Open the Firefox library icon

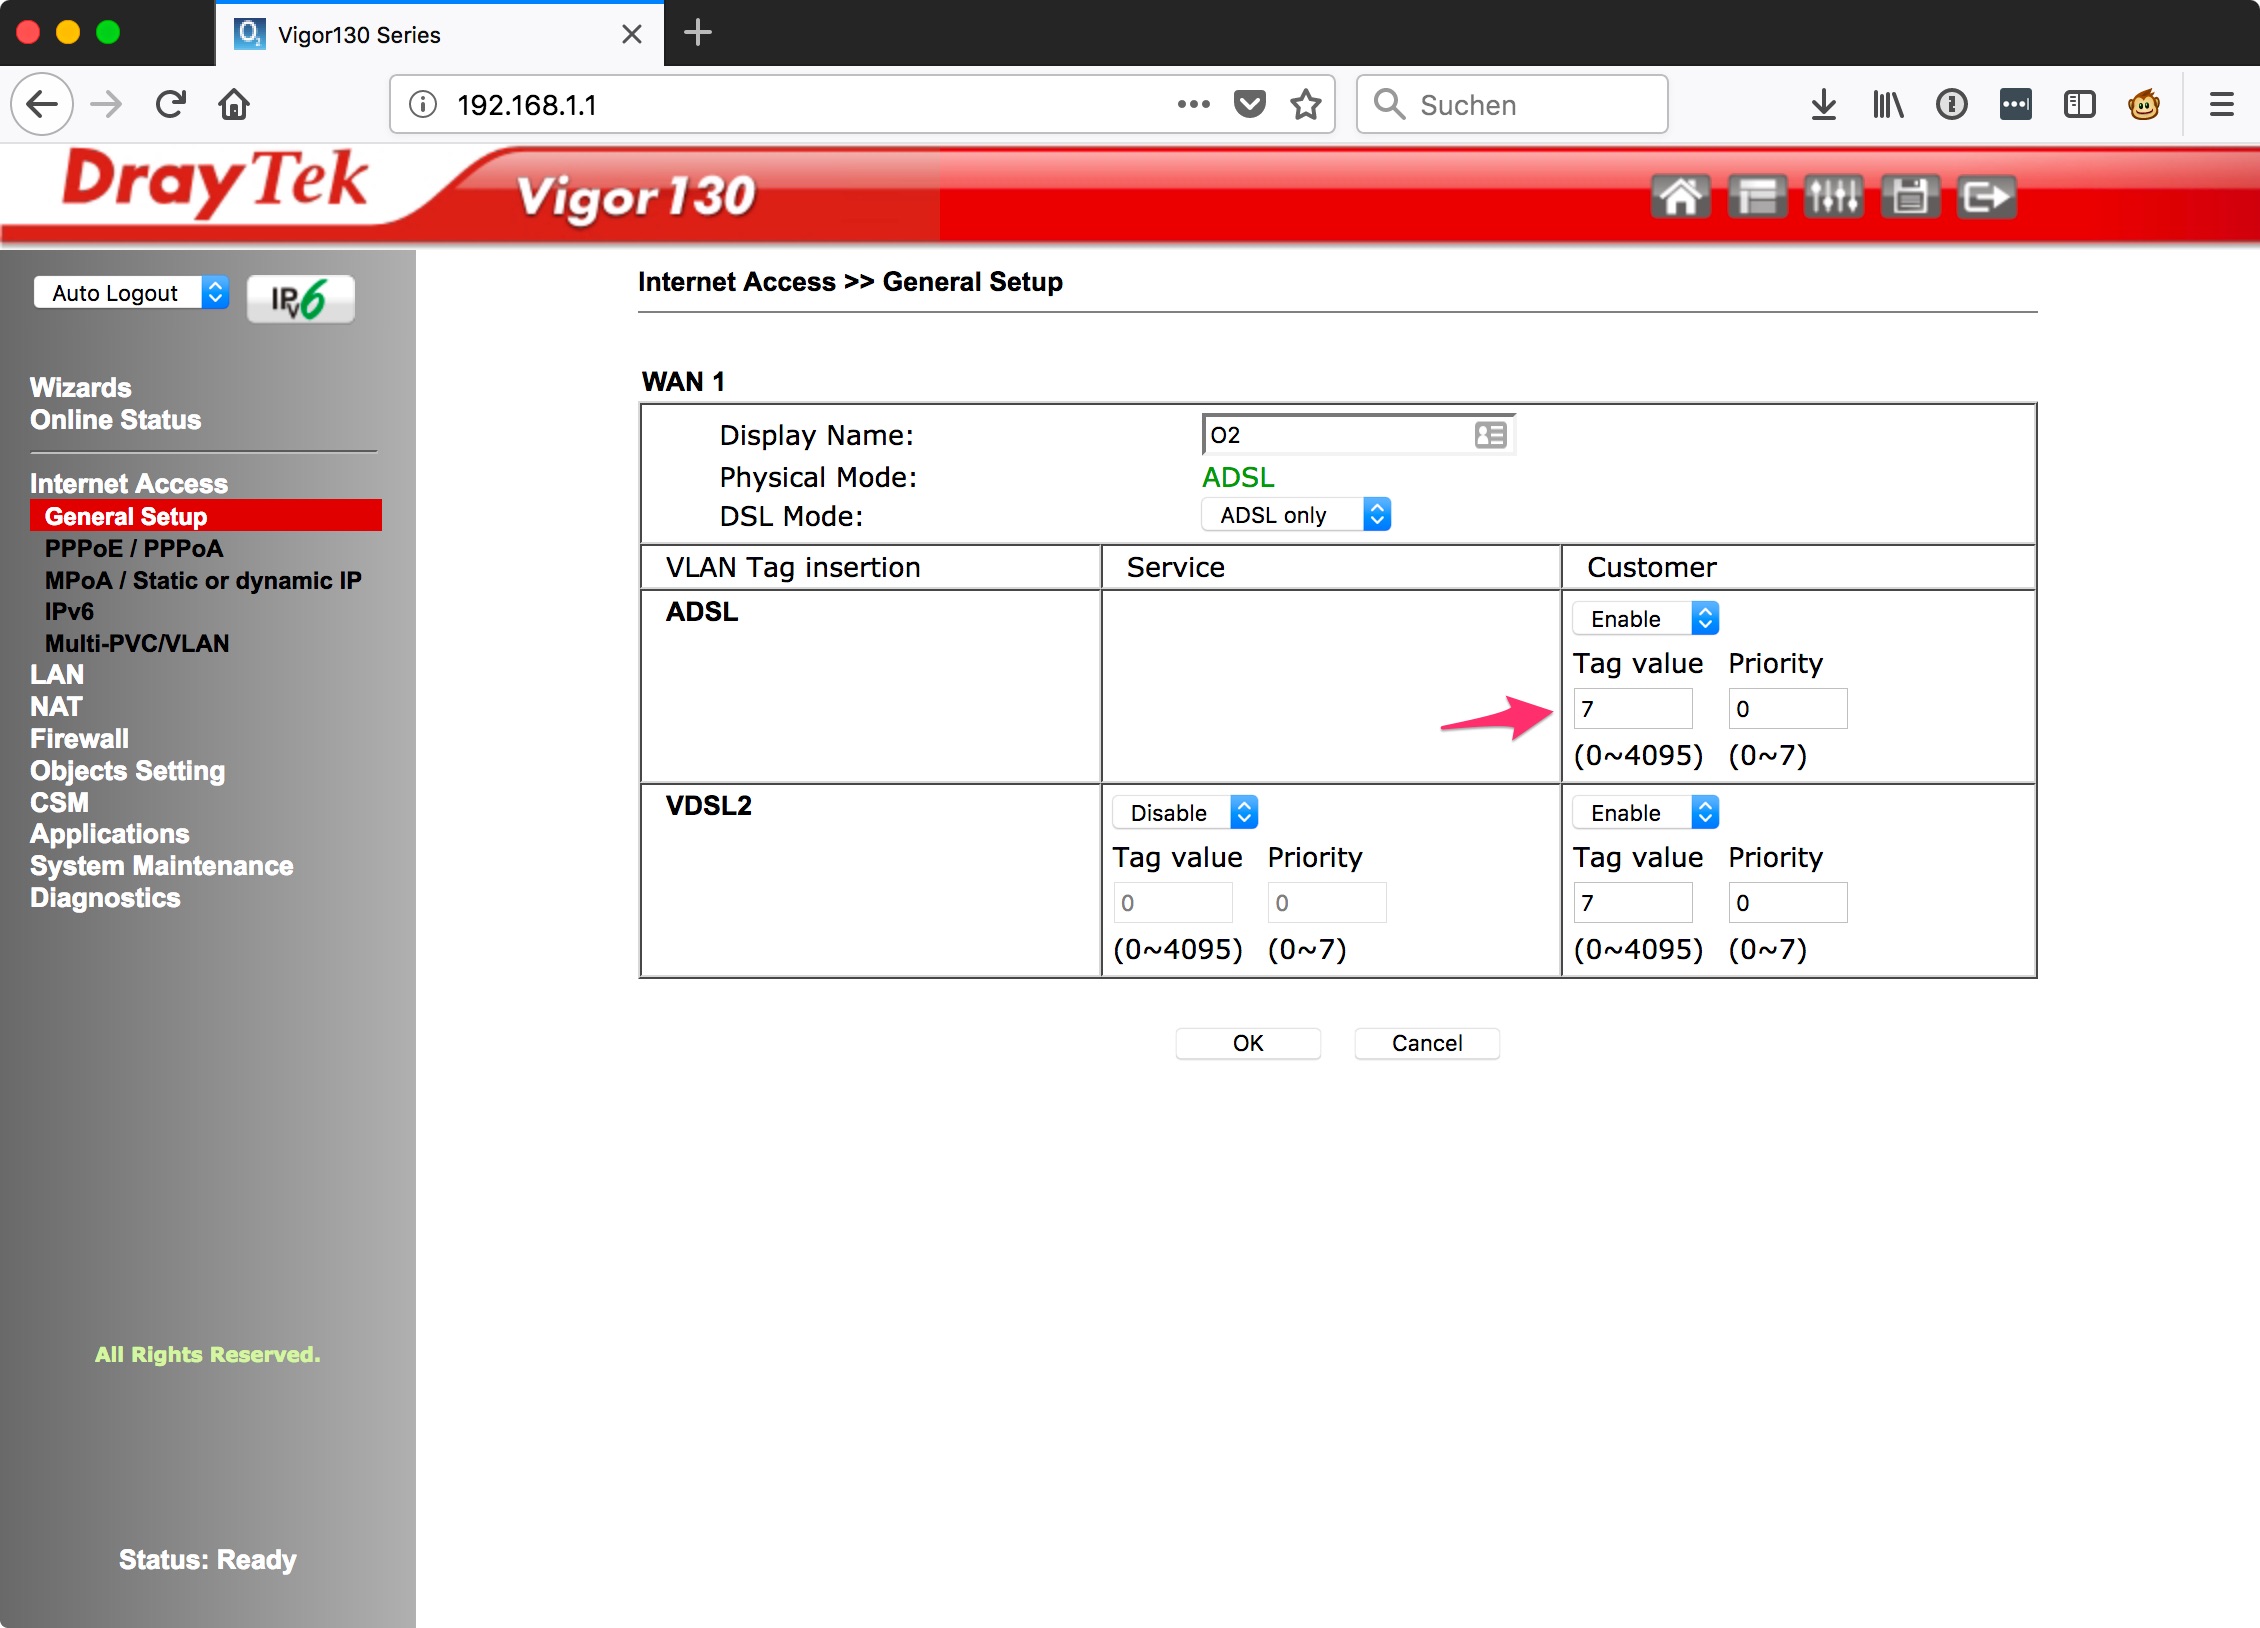pyautogui.click(x=1888, y=104)
